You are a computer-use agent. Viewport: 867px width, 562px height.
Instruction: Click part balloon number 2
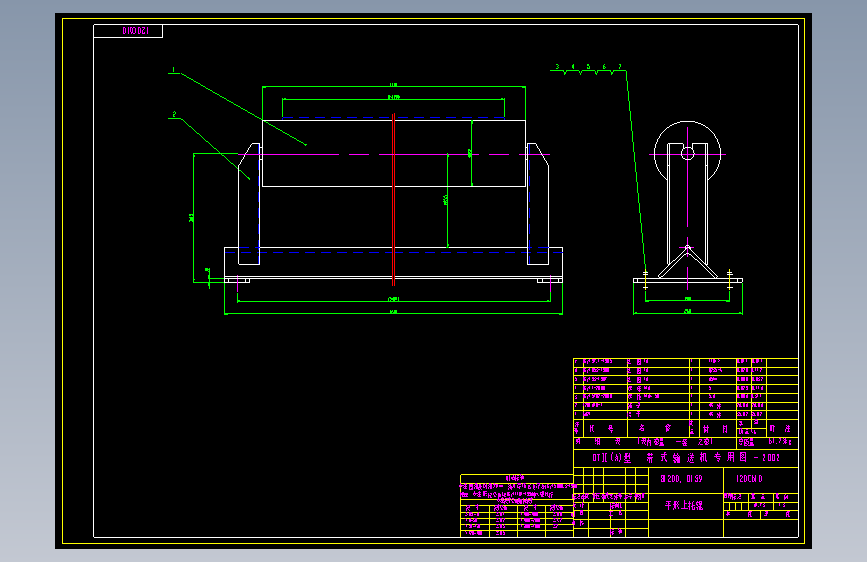click(174, 114)
